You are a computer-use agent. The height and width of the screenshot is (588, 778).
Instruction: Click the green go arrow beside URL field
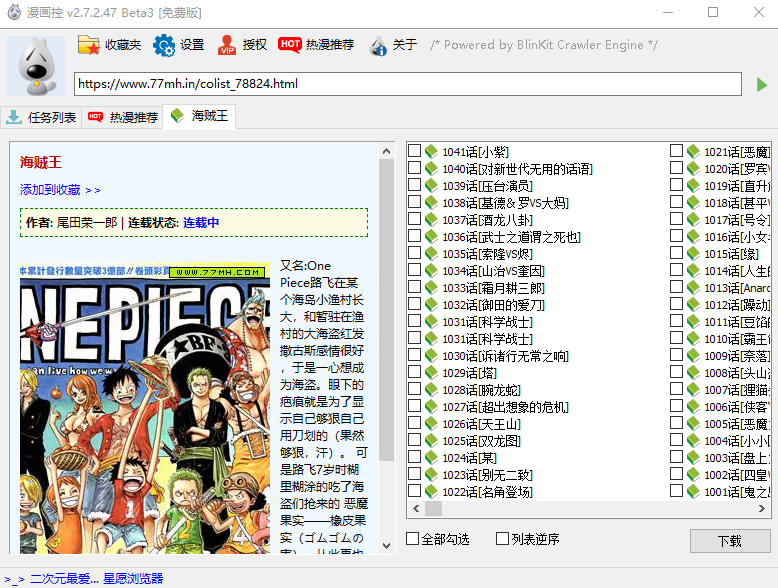coord(762,84)
